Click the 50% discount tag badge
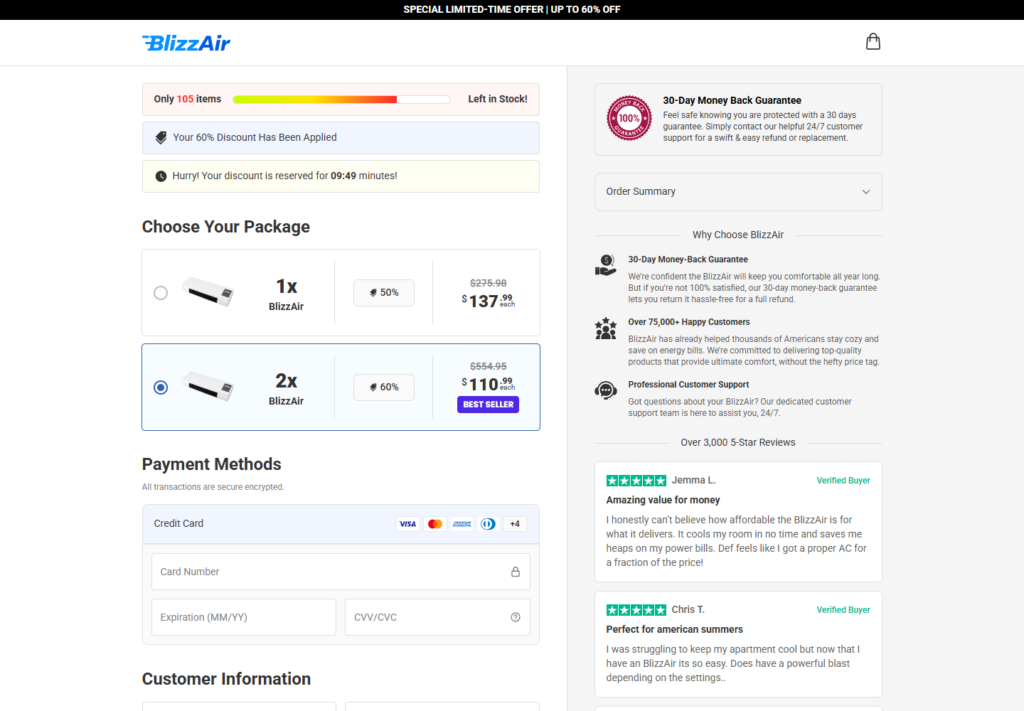The width and height of the screenshot is (1024, 711). click(x=384, y=292)
